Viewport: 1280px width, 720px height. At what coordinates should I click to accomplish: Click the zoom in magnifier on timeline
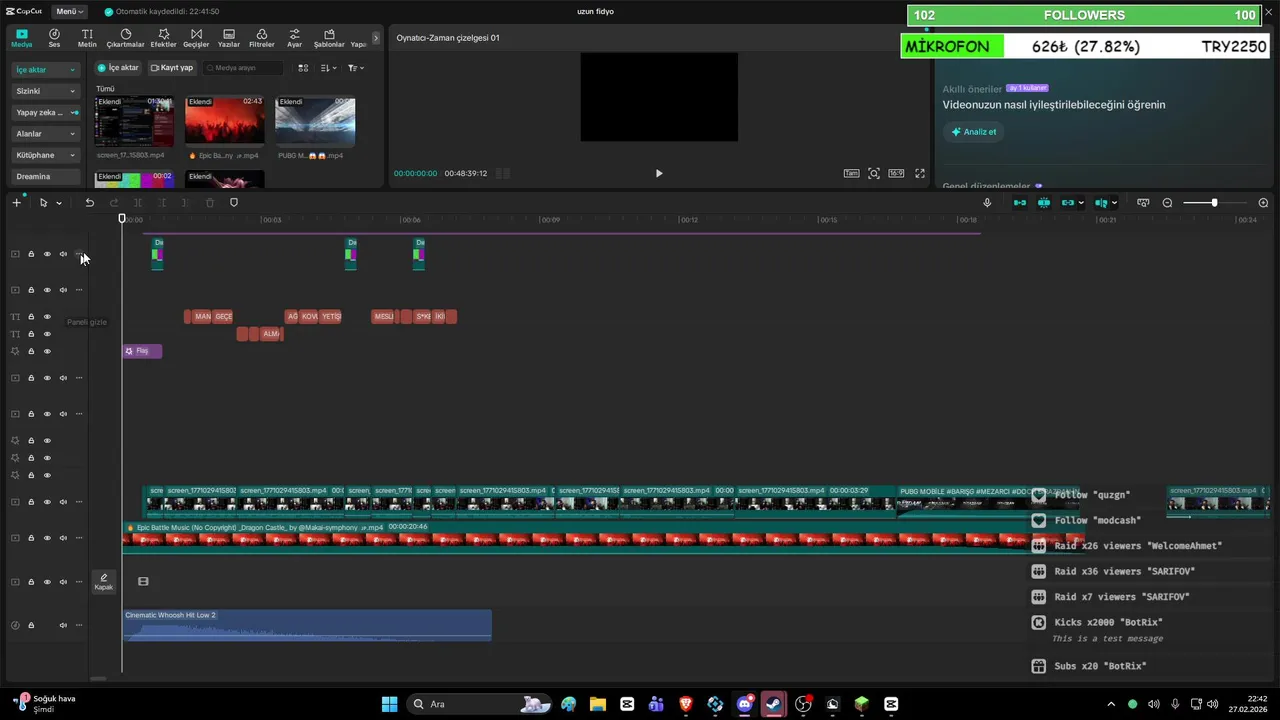[x=1263, y=203]
